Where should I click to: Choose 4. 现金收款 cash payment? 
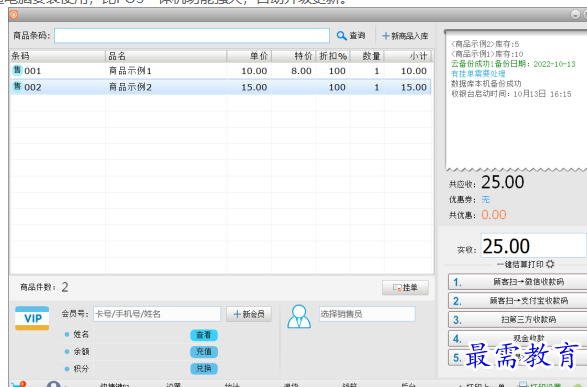pyautogui.click(x=517, y=338)
